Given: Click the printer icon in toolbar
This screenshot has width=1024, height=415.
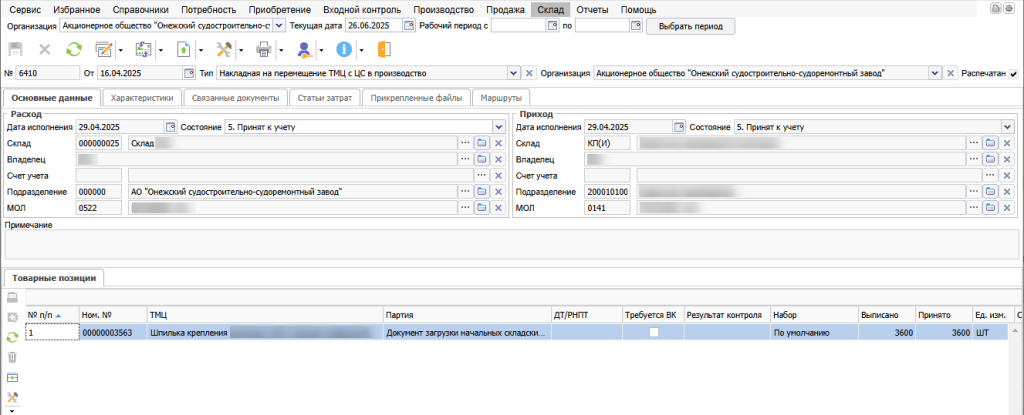Looking at the screenshot, I should click(x=264, y=49).
